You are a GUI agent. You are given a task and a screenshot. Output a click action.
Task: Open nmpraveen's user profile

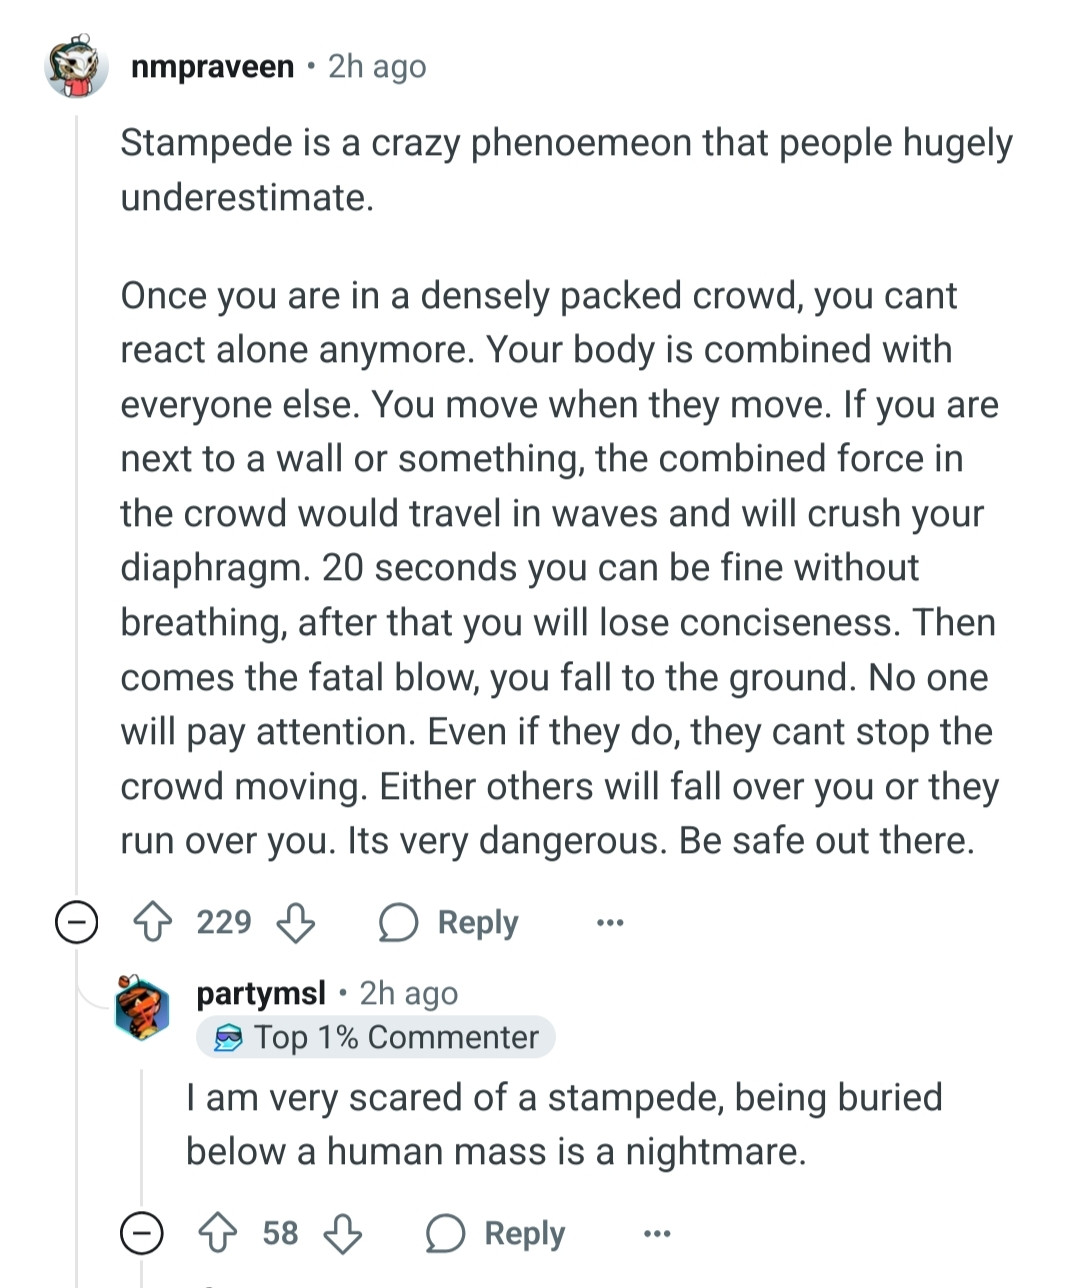[212, 67]
